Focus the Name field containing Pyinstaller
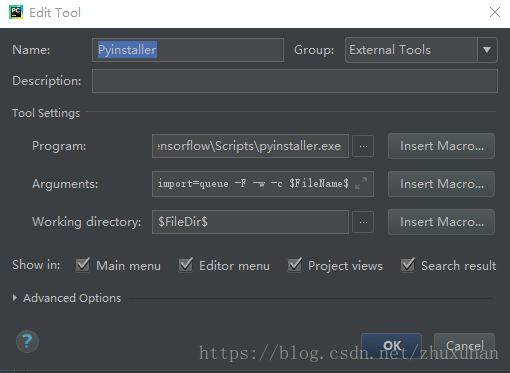The height and width of the screenshot is (373, 510). [x=188, y=50]
